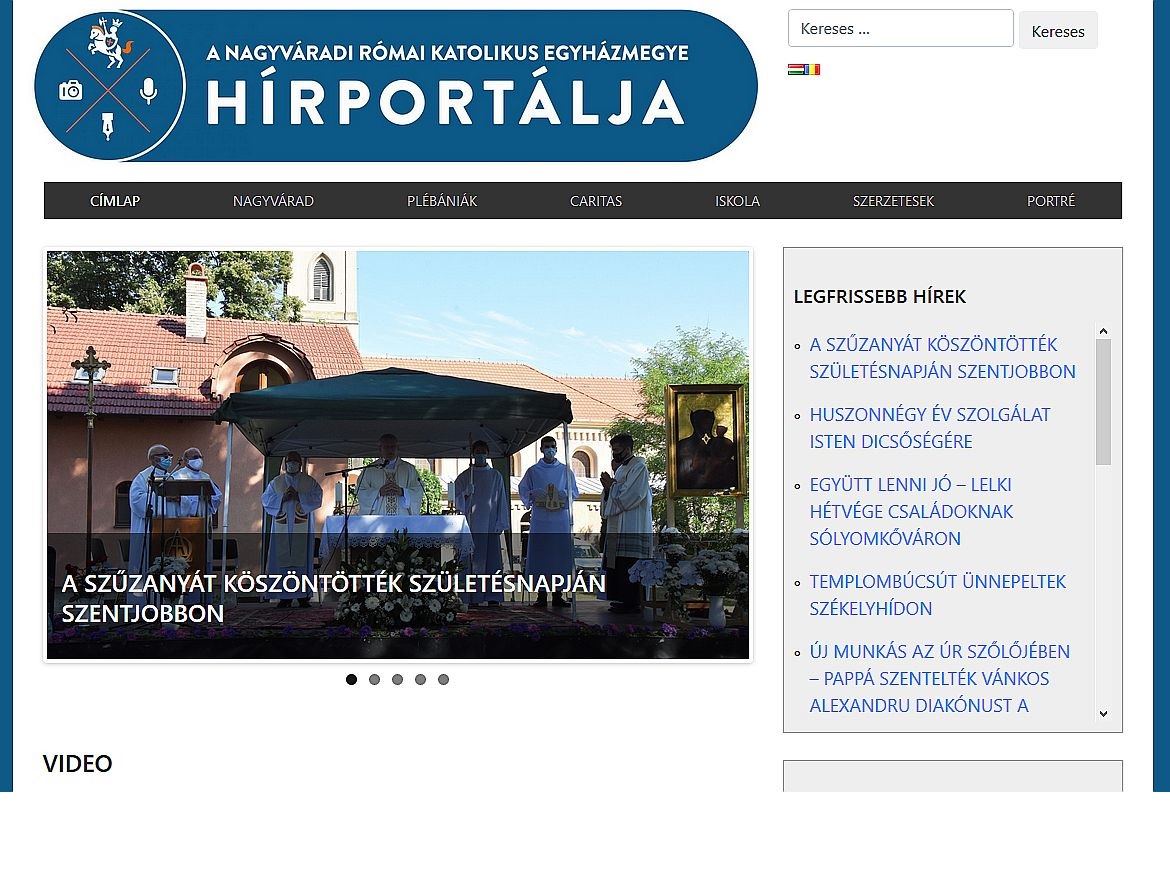Select the fifth slider pagination dot
This screenshot has height=871, width=1170.
443,679
